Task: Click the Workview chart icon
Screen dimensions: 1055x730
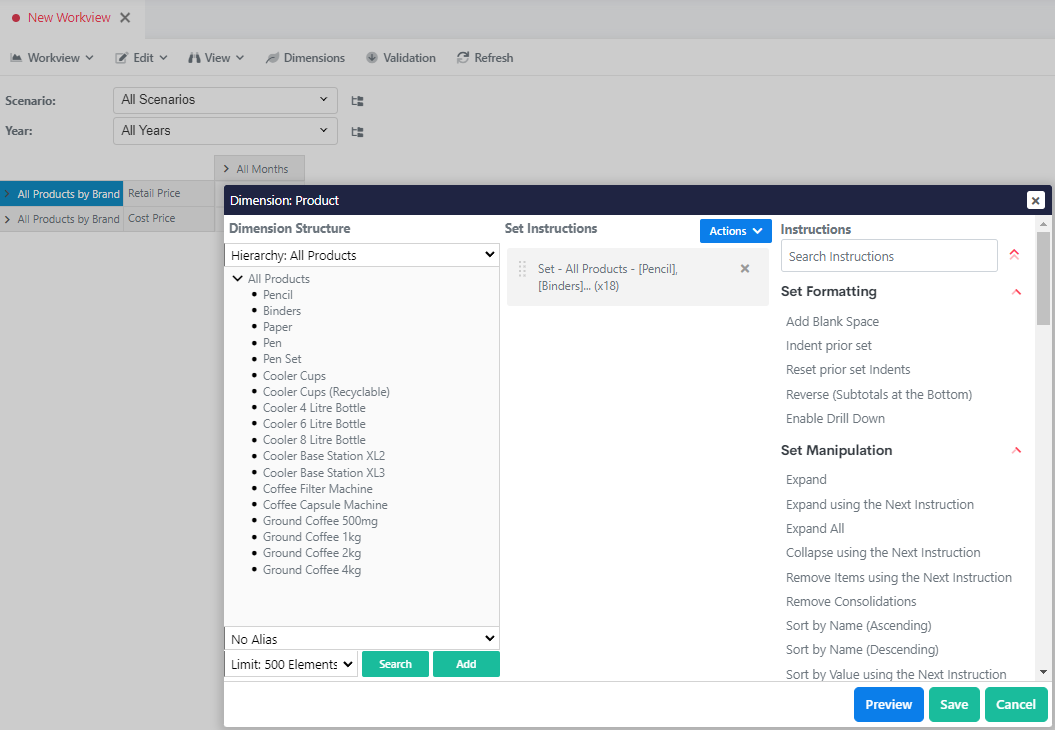Action: pos(16,57)
